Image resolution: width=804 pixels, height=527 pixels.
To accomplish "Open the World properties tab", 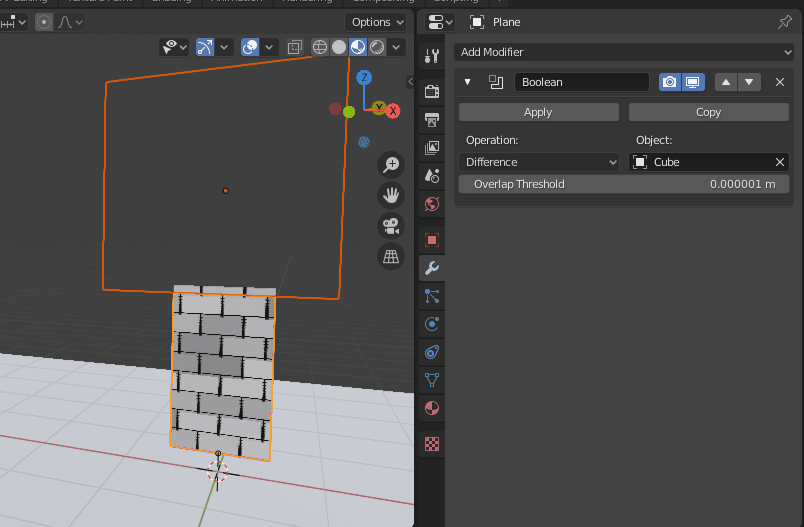I will [x=432, y=204].
